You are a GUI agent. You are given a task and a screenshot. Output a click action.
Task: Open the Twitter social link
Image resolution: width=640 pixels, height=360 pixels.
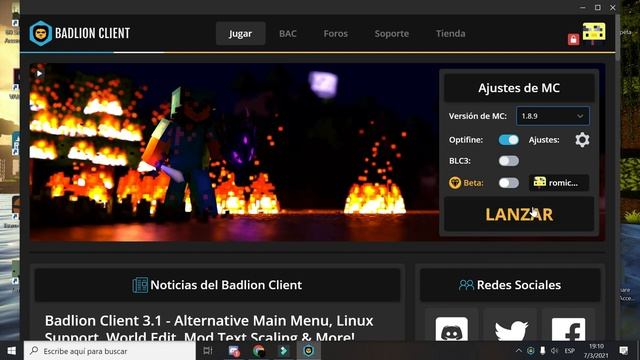click(511, 330)
